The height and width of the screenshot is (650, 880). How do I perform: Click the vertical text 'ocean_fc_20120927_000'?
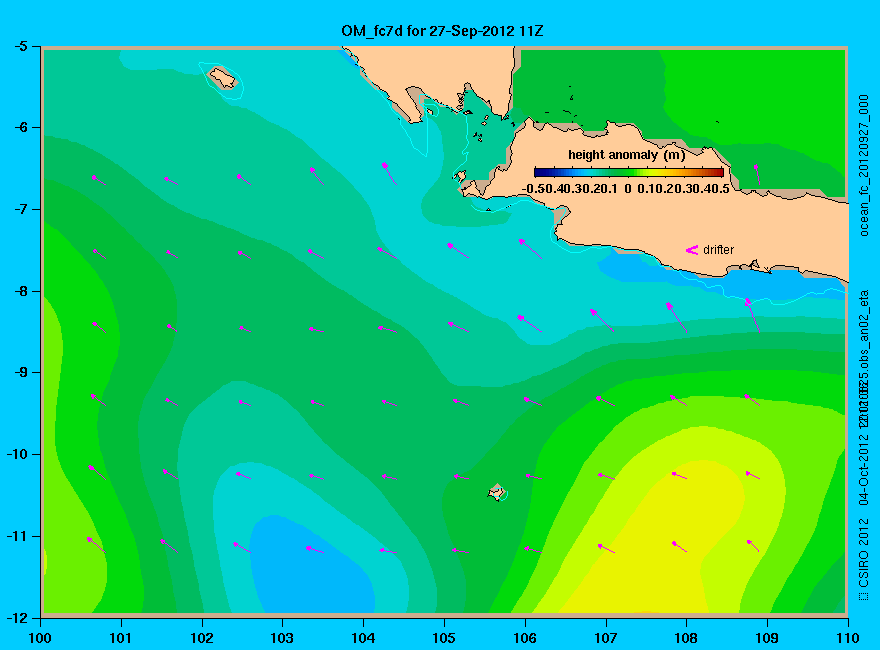coord(864,166)
